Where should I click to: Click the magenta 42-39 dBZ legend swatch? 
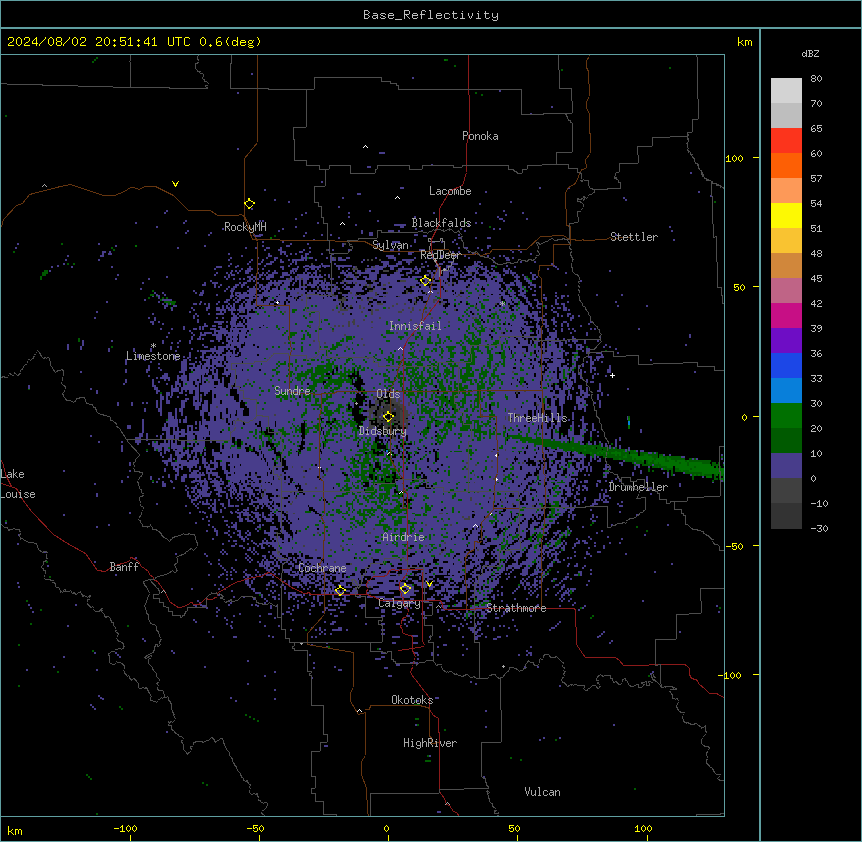(x=786, y=315)
